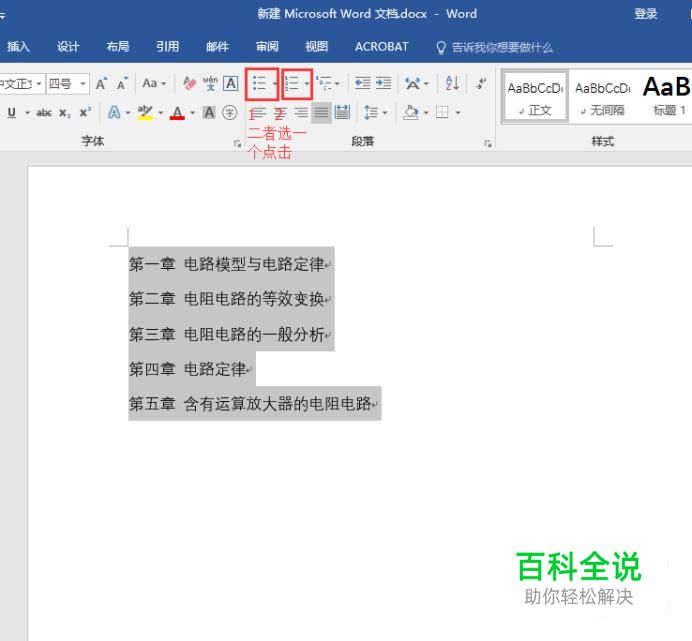Apply the yellow text highlight color
Viewport: 692px width, 641px height.
tap(145, 113)
